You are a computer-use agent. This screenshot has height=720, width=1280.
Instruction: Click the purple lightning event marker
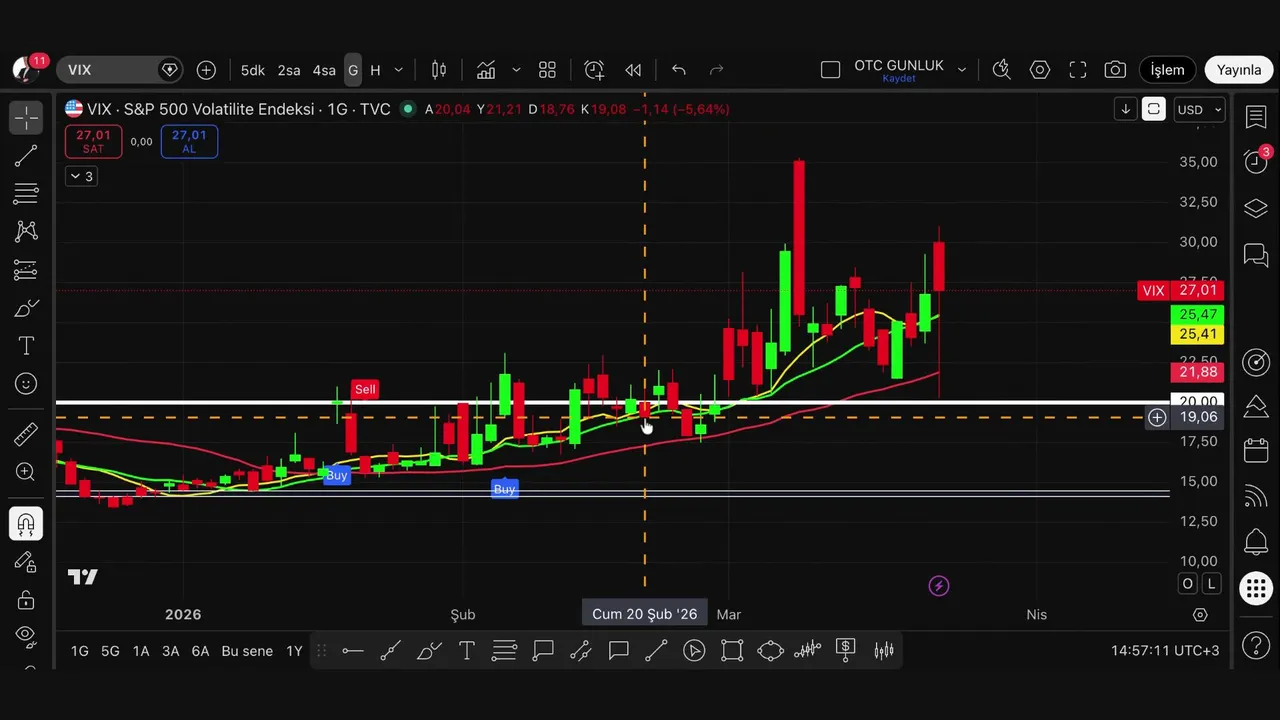coord(938,586)
